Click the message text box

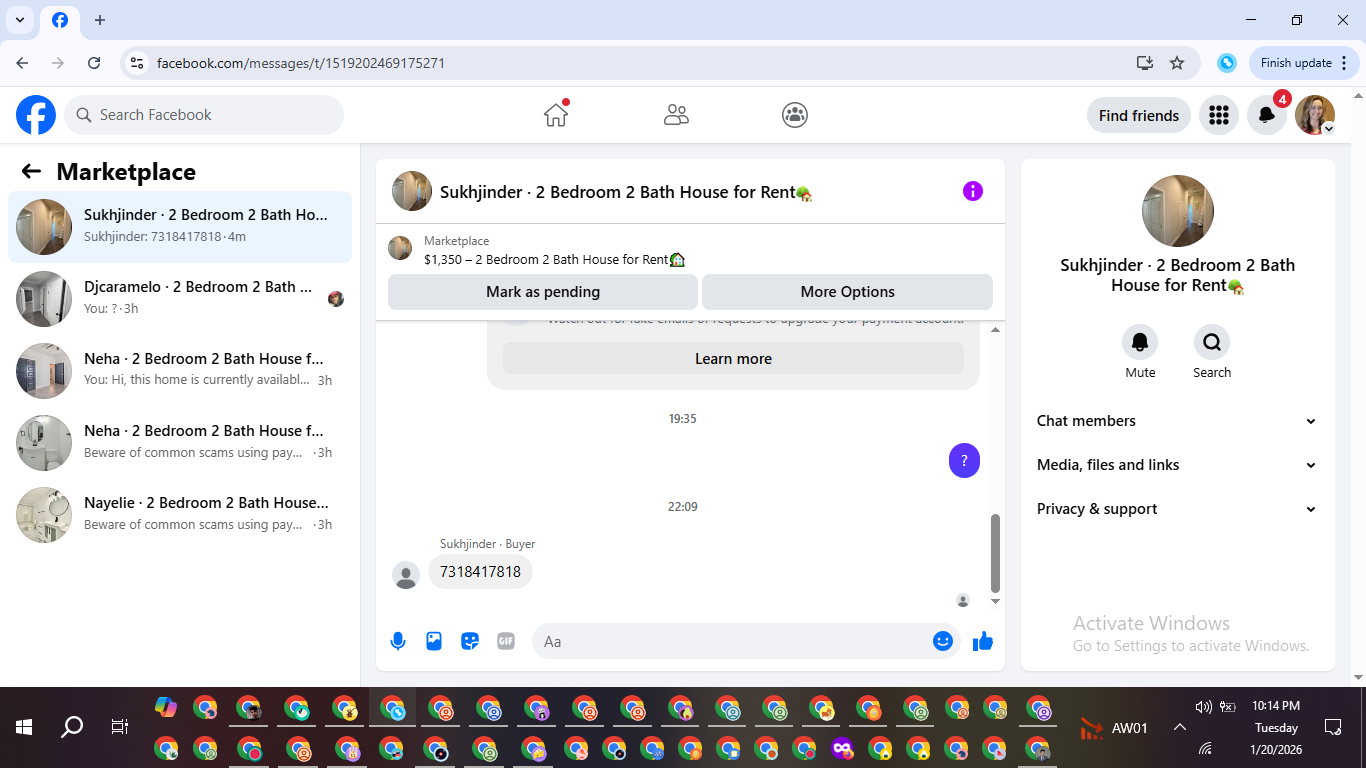click(746, 641)
